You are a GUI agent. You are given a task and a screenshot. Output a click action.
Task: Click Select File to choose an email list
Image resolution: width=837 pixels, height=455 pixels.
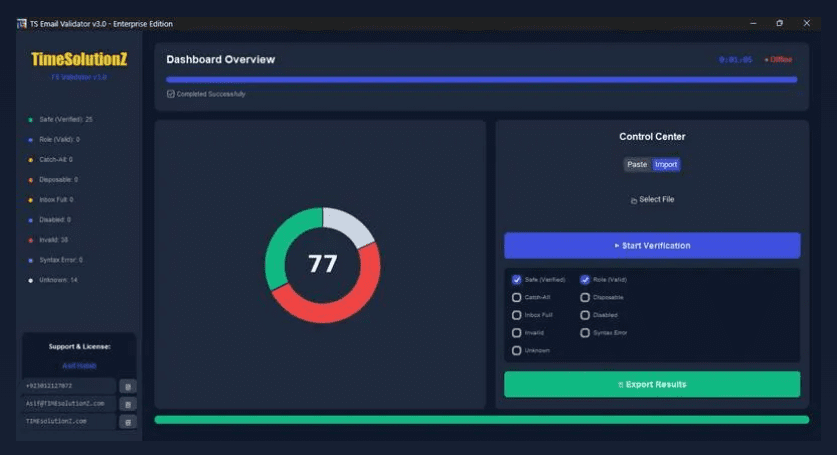point(652,200)
